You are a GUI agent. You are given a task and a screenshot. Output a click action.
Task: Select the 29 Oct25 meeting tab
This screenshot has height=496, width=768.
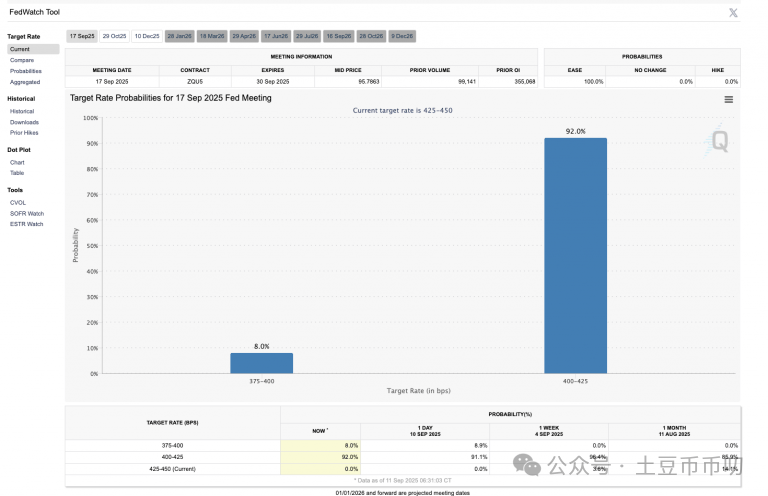[x=115, y=36]
